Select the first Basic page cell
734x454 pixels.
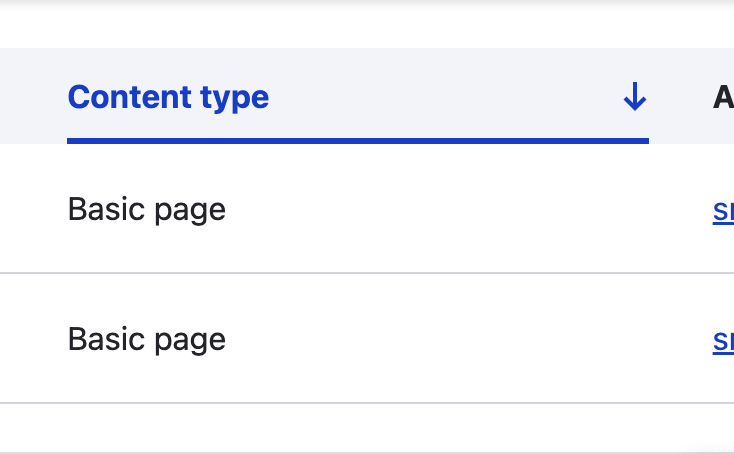pos(147,209)
